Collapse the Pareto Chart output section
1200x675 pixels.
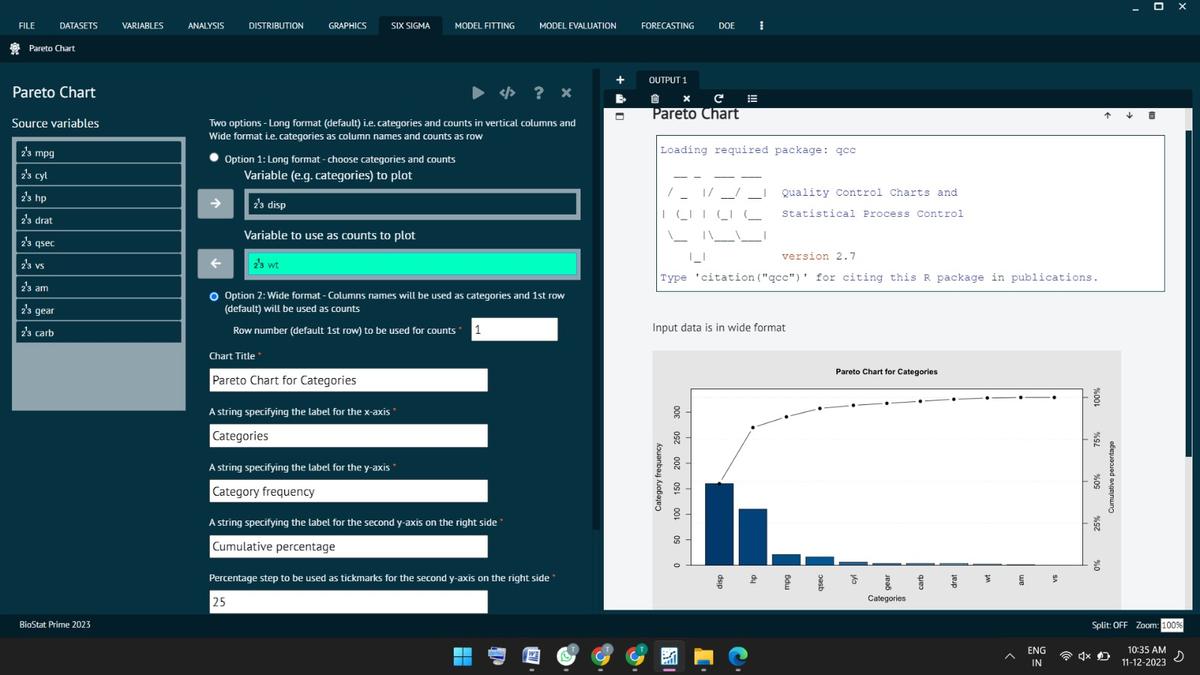[x=620, y=115]
